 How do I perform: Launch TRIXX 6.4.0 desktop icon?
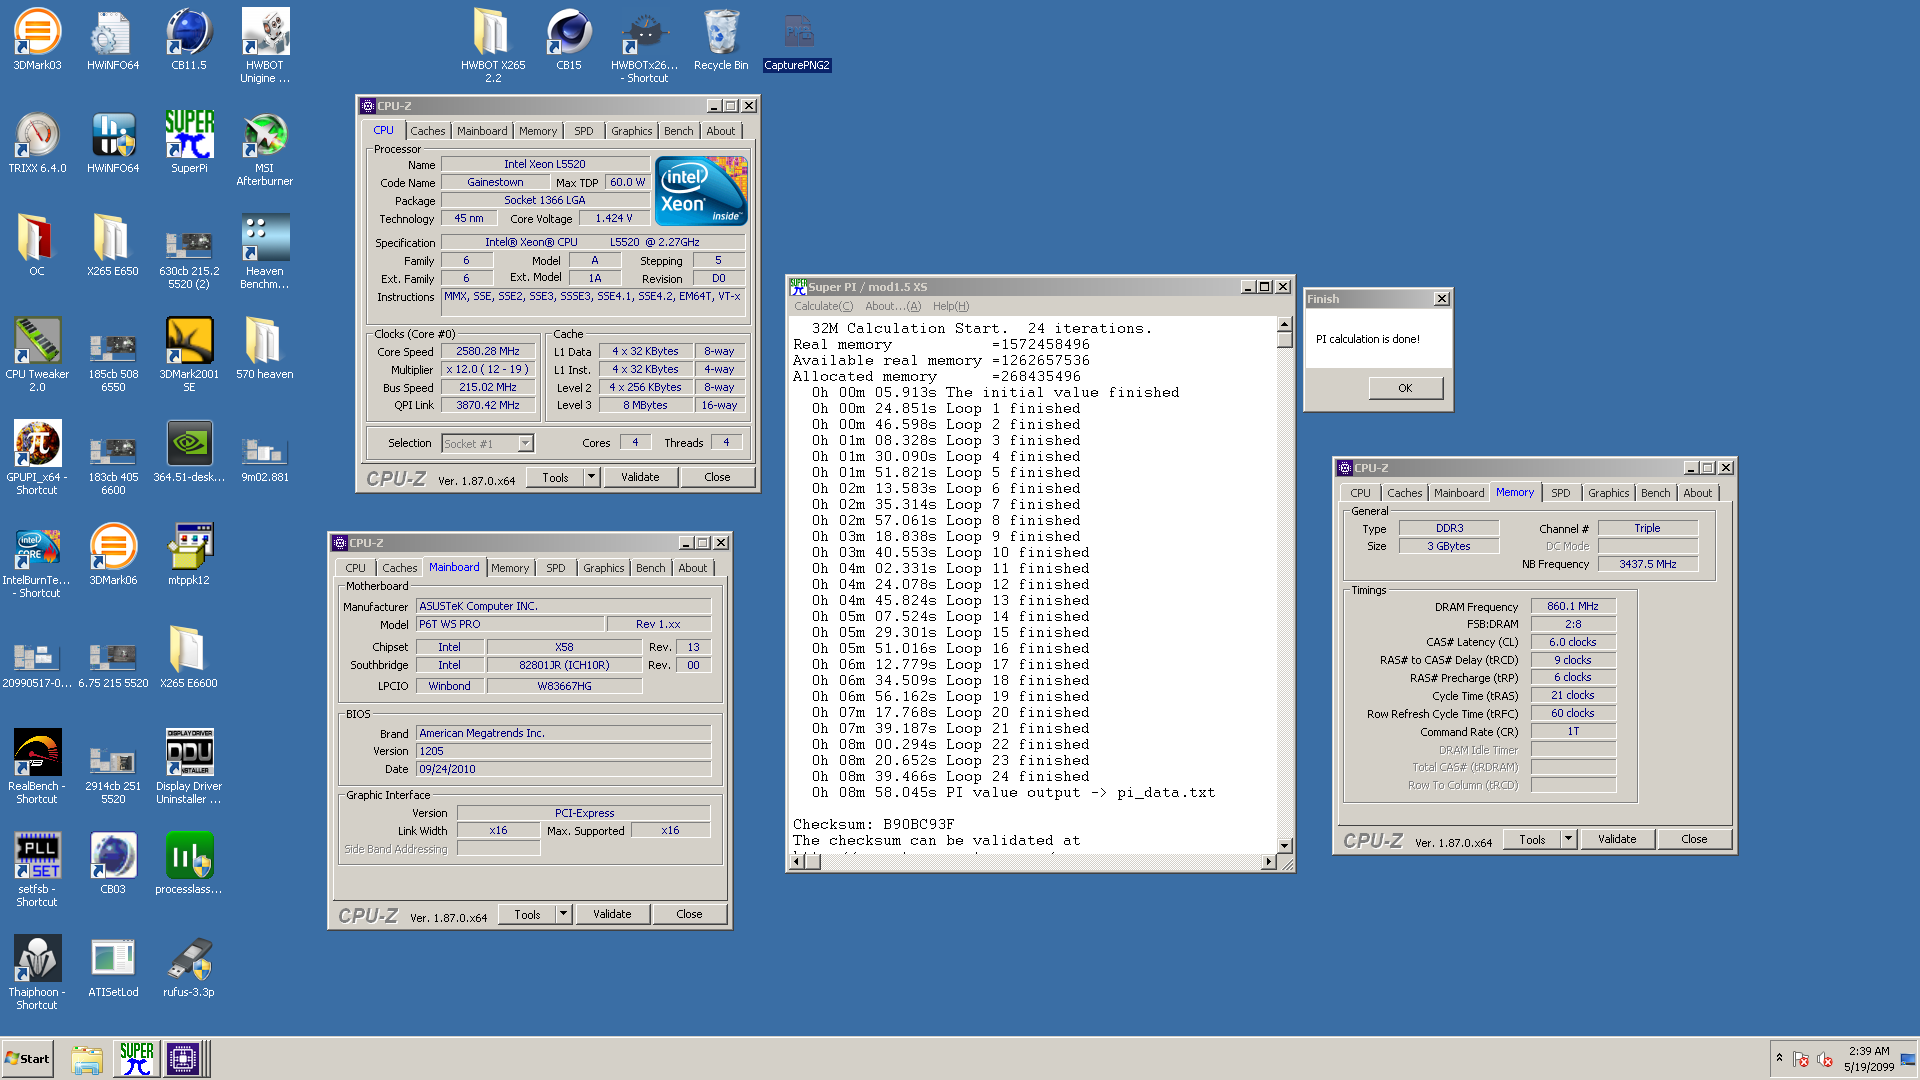pos(37,143)
